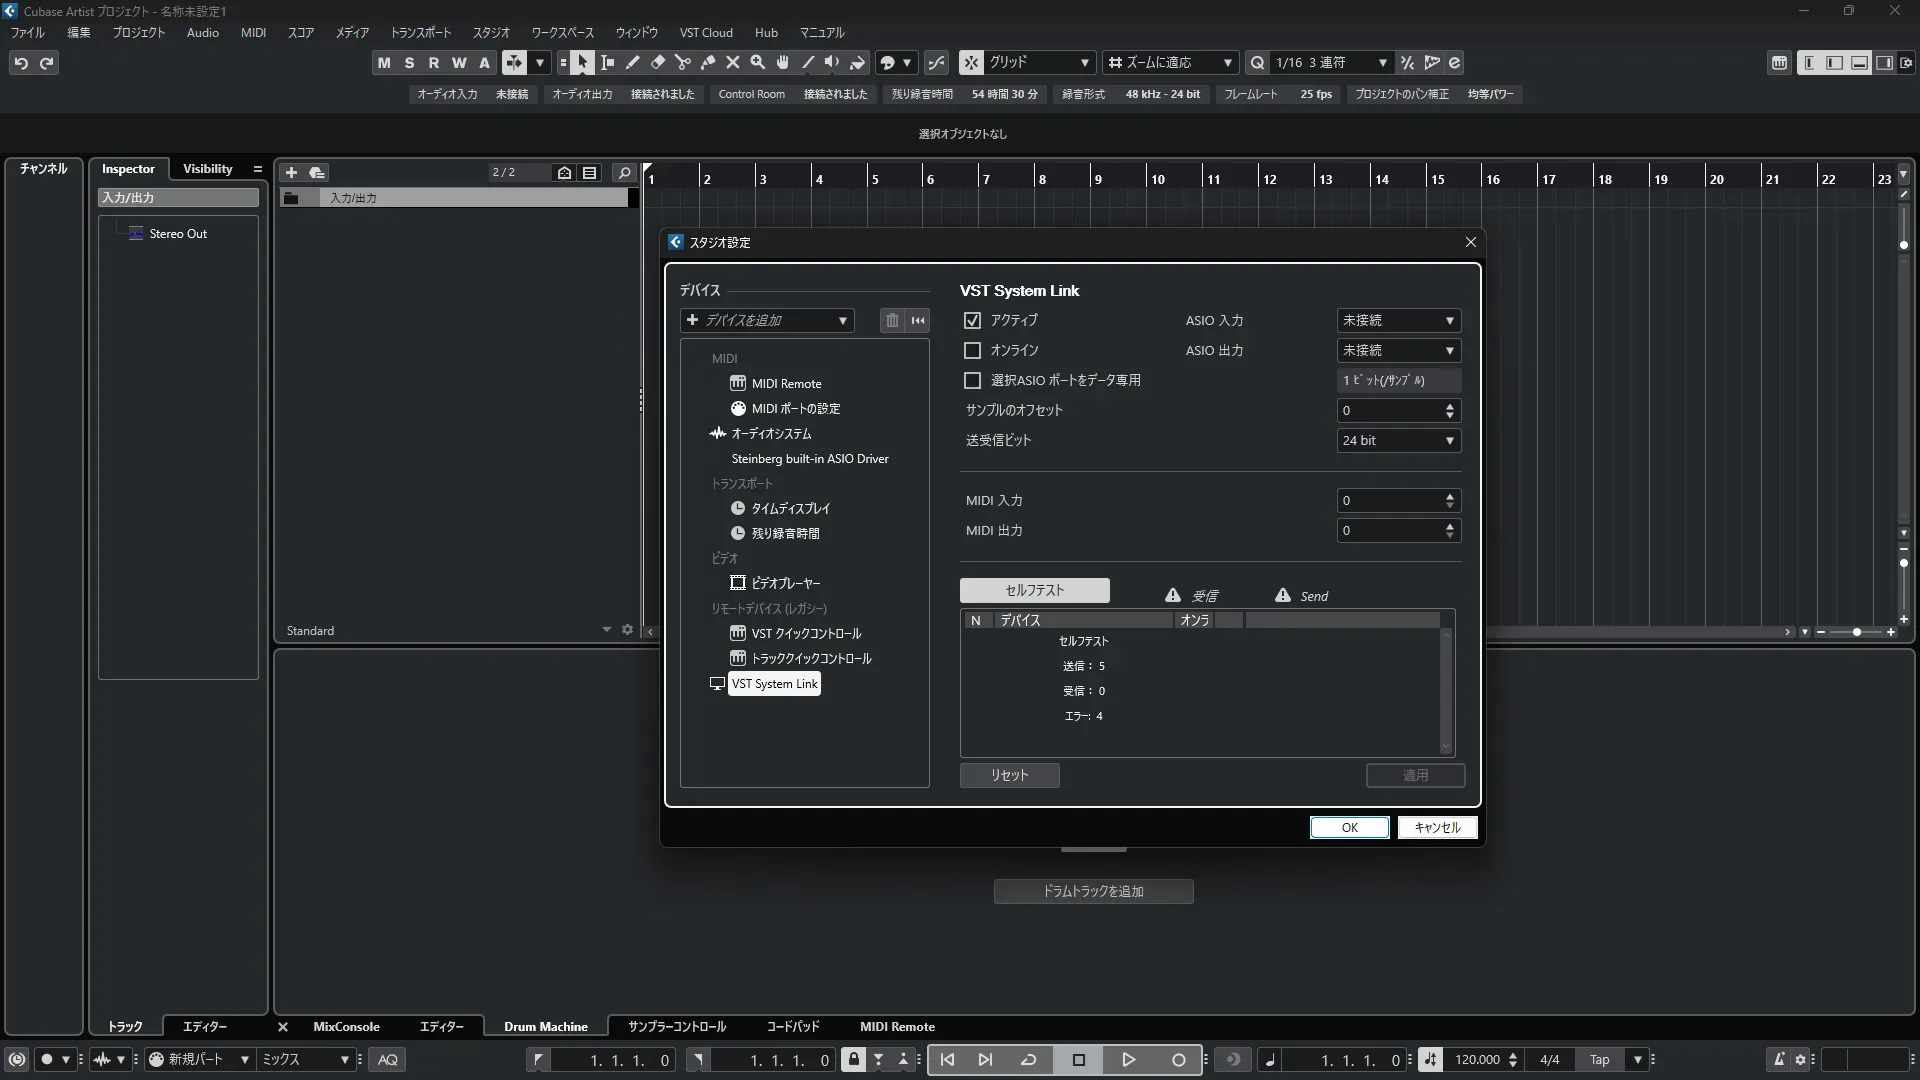Open the 送受信ビット 24 bit dropdown
This screenshot has height=1080, width=1920.
1398,441
